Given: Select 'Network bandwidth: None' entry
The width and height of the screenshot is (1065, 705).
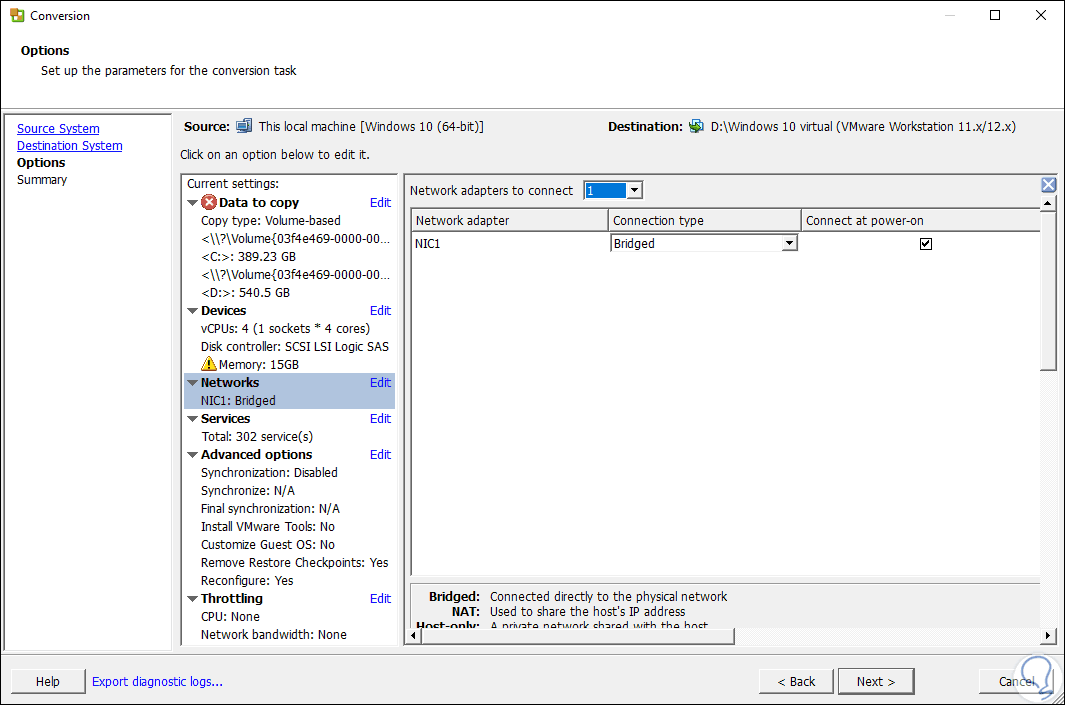Looking at the screenshot, I should click(274, 634).
